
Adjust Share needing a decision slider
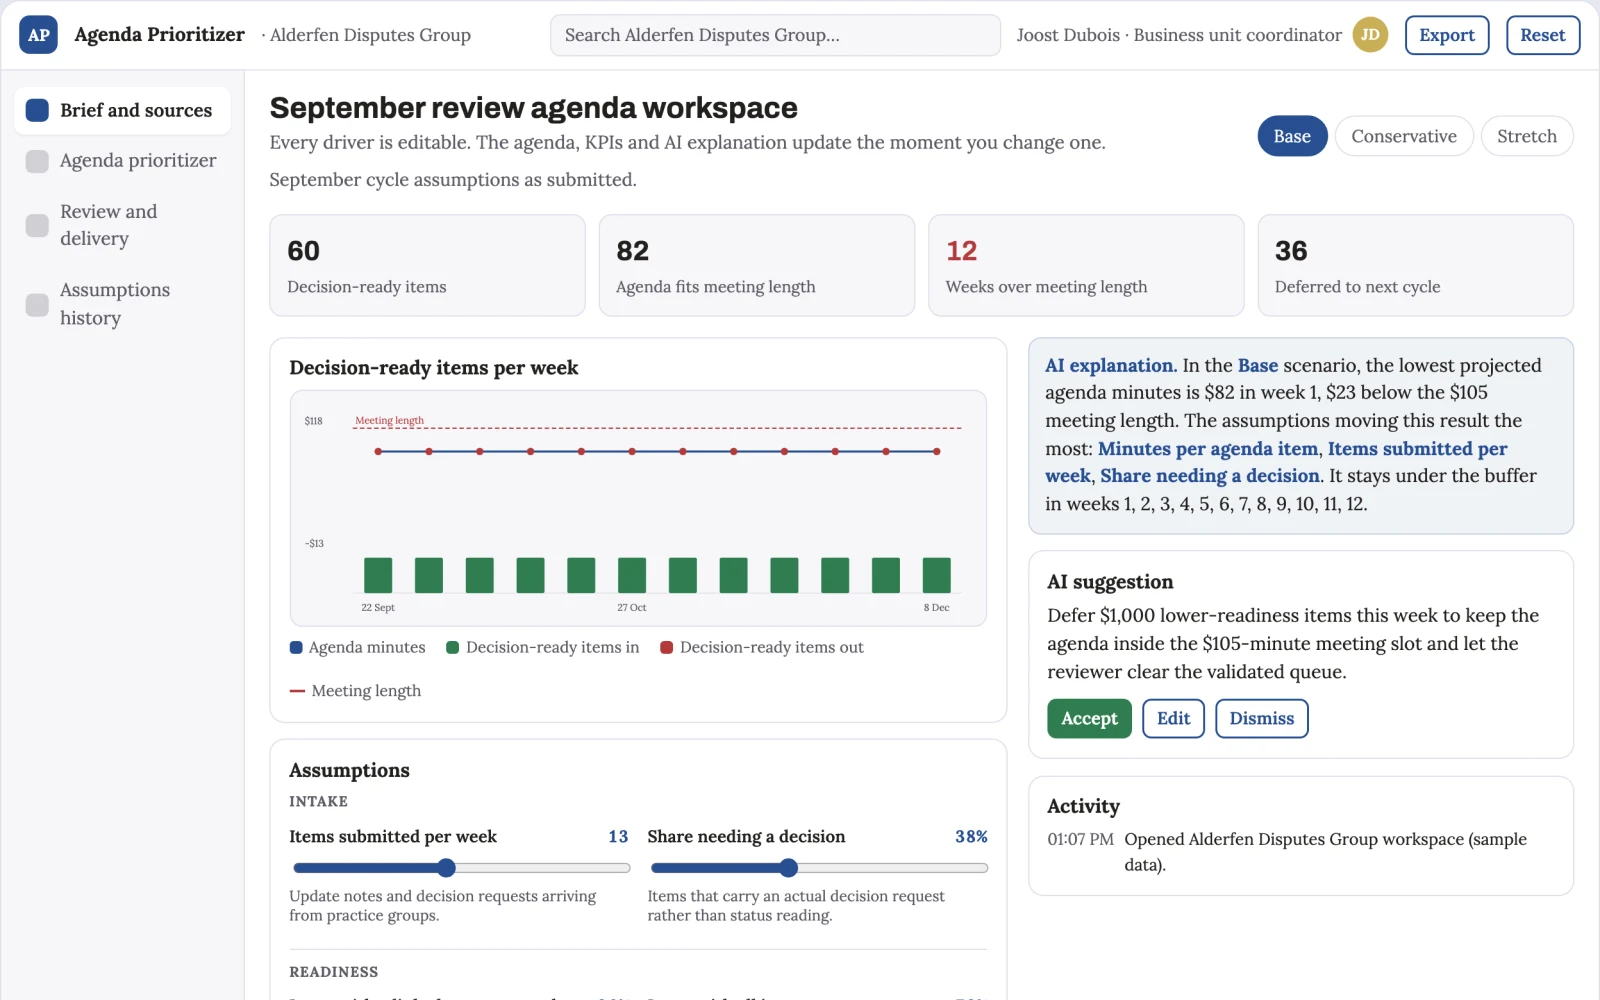click(817, 868)
